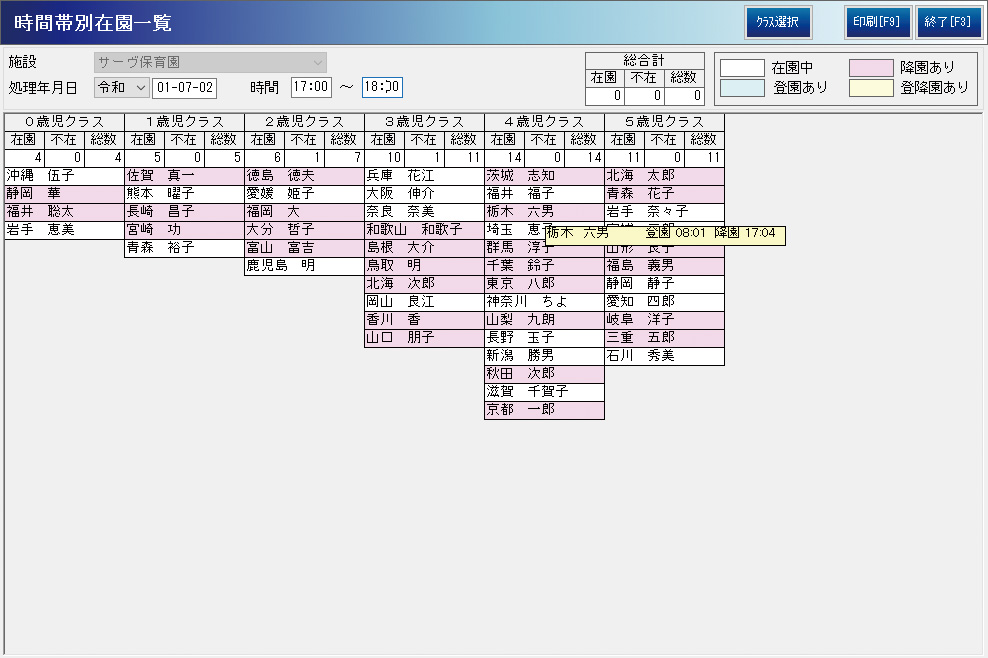Click the 登園あり light blue swatch
Screen dimensions: 988x658
click(x=742, y=87)
